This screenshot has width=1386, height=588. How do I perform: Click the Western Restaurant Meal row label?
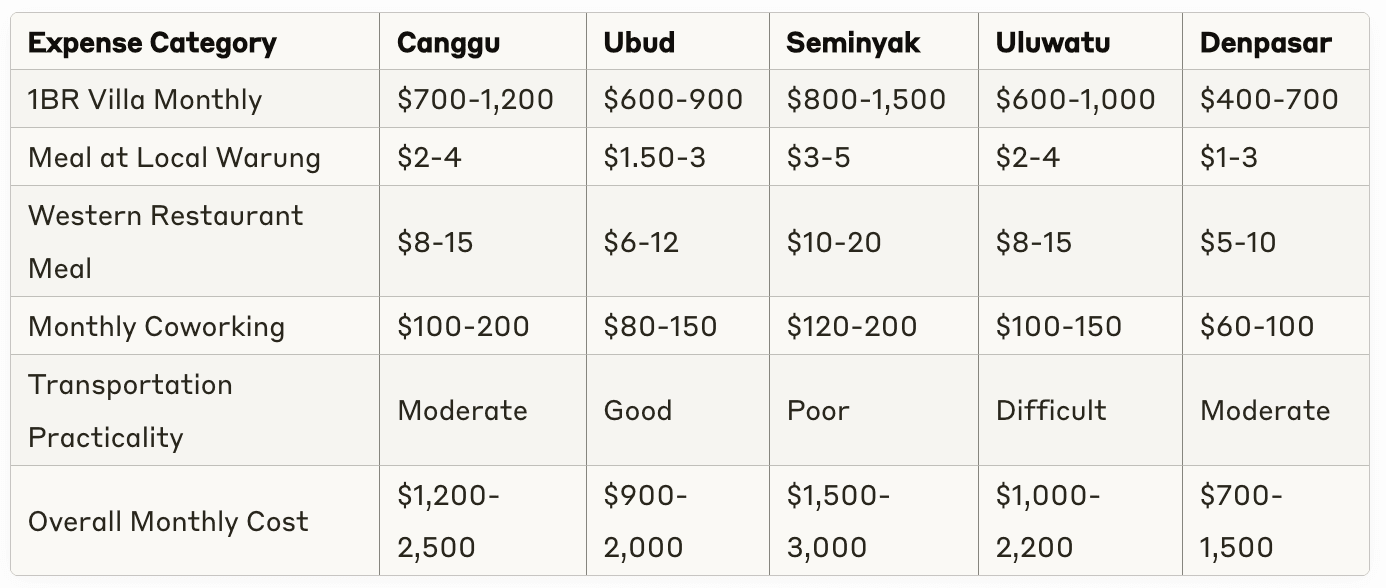click(x=165, y=242)
